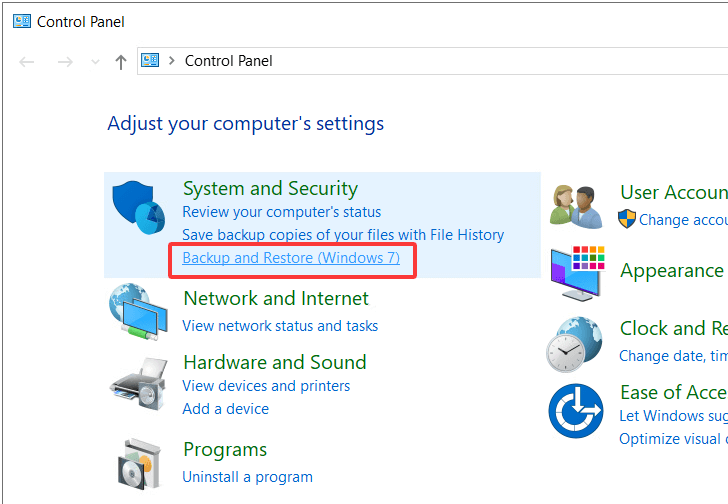The height and width of the screenshot is (504, 728).
Task: Open View network status and tasks
Action: [x=280, y=325]
